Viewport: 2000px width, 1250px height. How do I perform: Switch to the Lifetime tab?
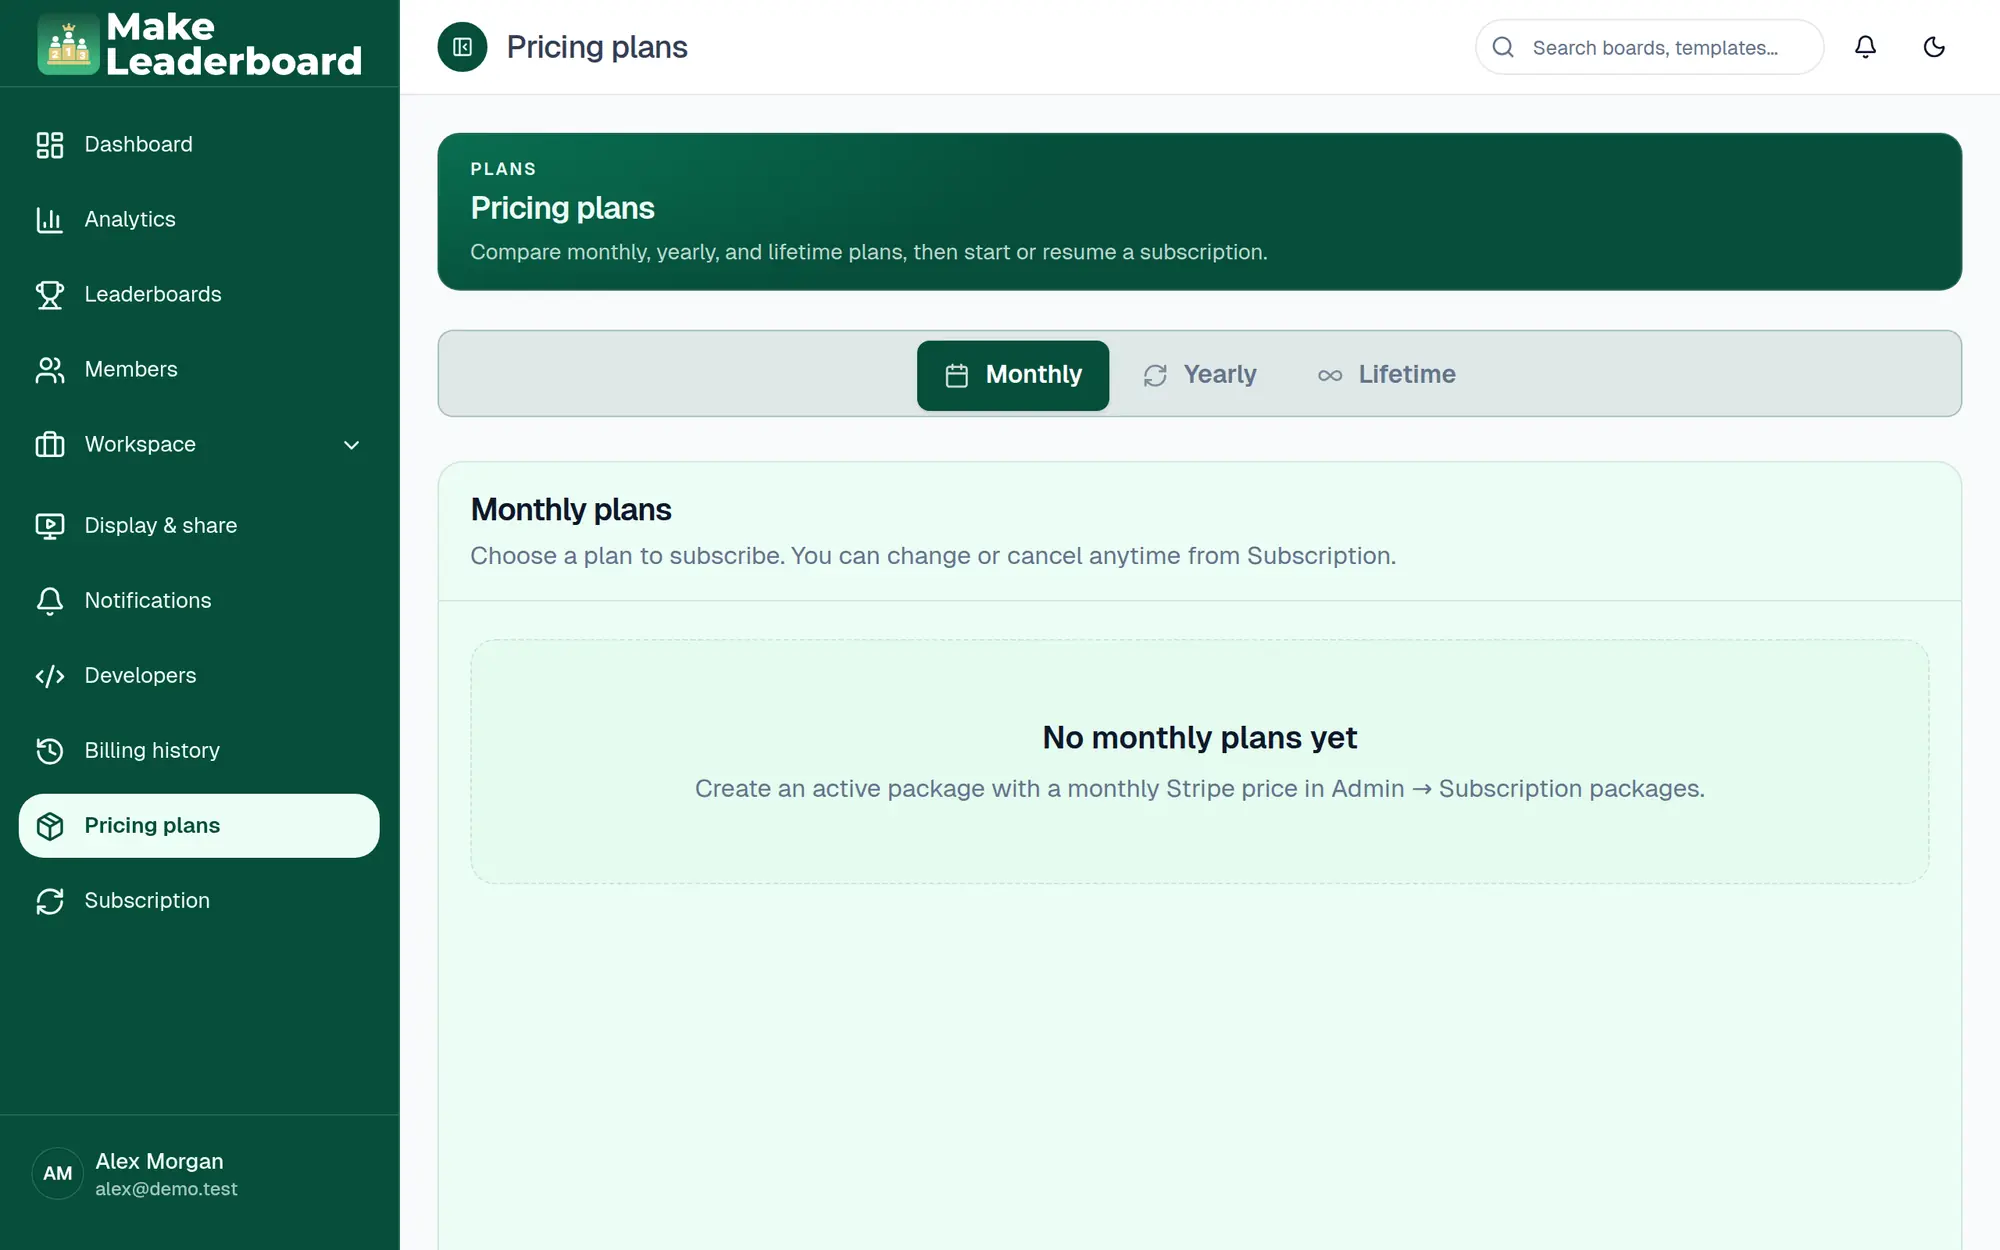click(x=1386, y=375)
